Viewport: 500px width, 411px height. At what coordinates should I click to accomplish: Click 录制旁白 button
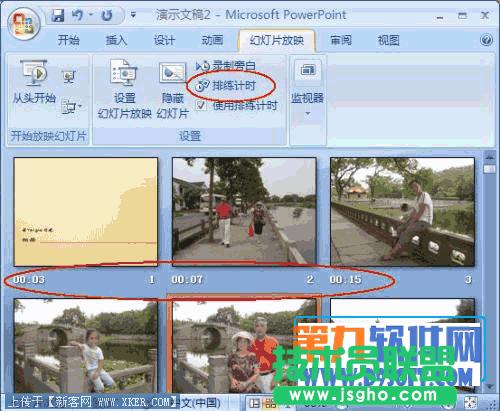tap(226, 66)
